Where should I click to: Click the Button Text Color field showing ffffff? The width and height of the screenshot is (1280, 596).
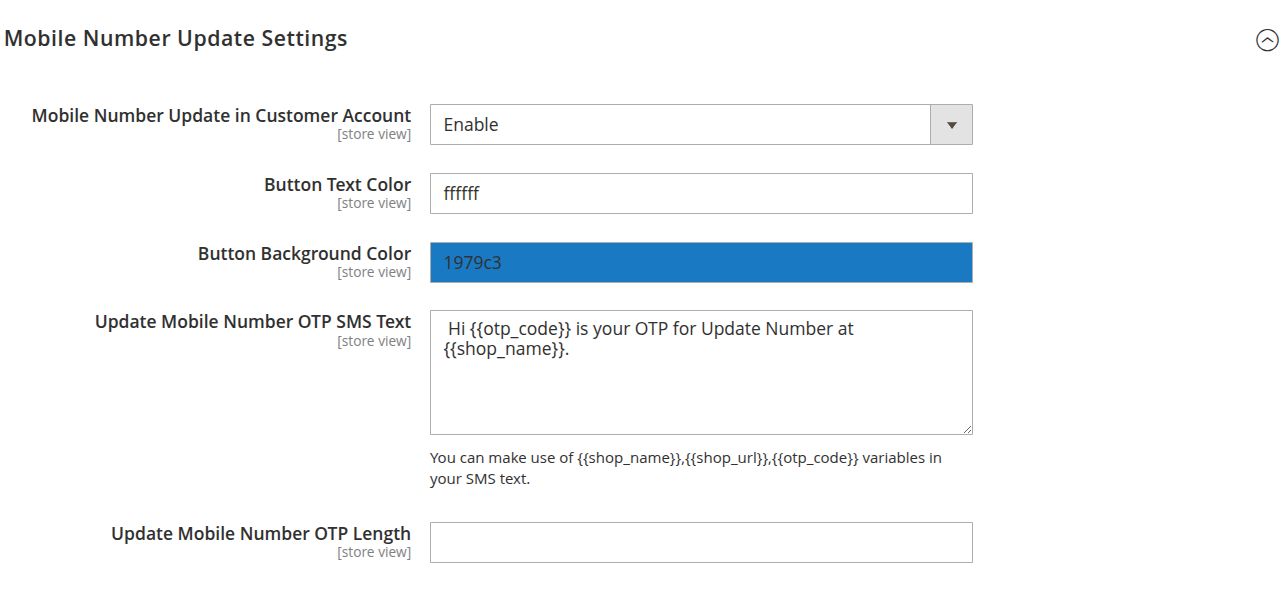click(701, 194)
